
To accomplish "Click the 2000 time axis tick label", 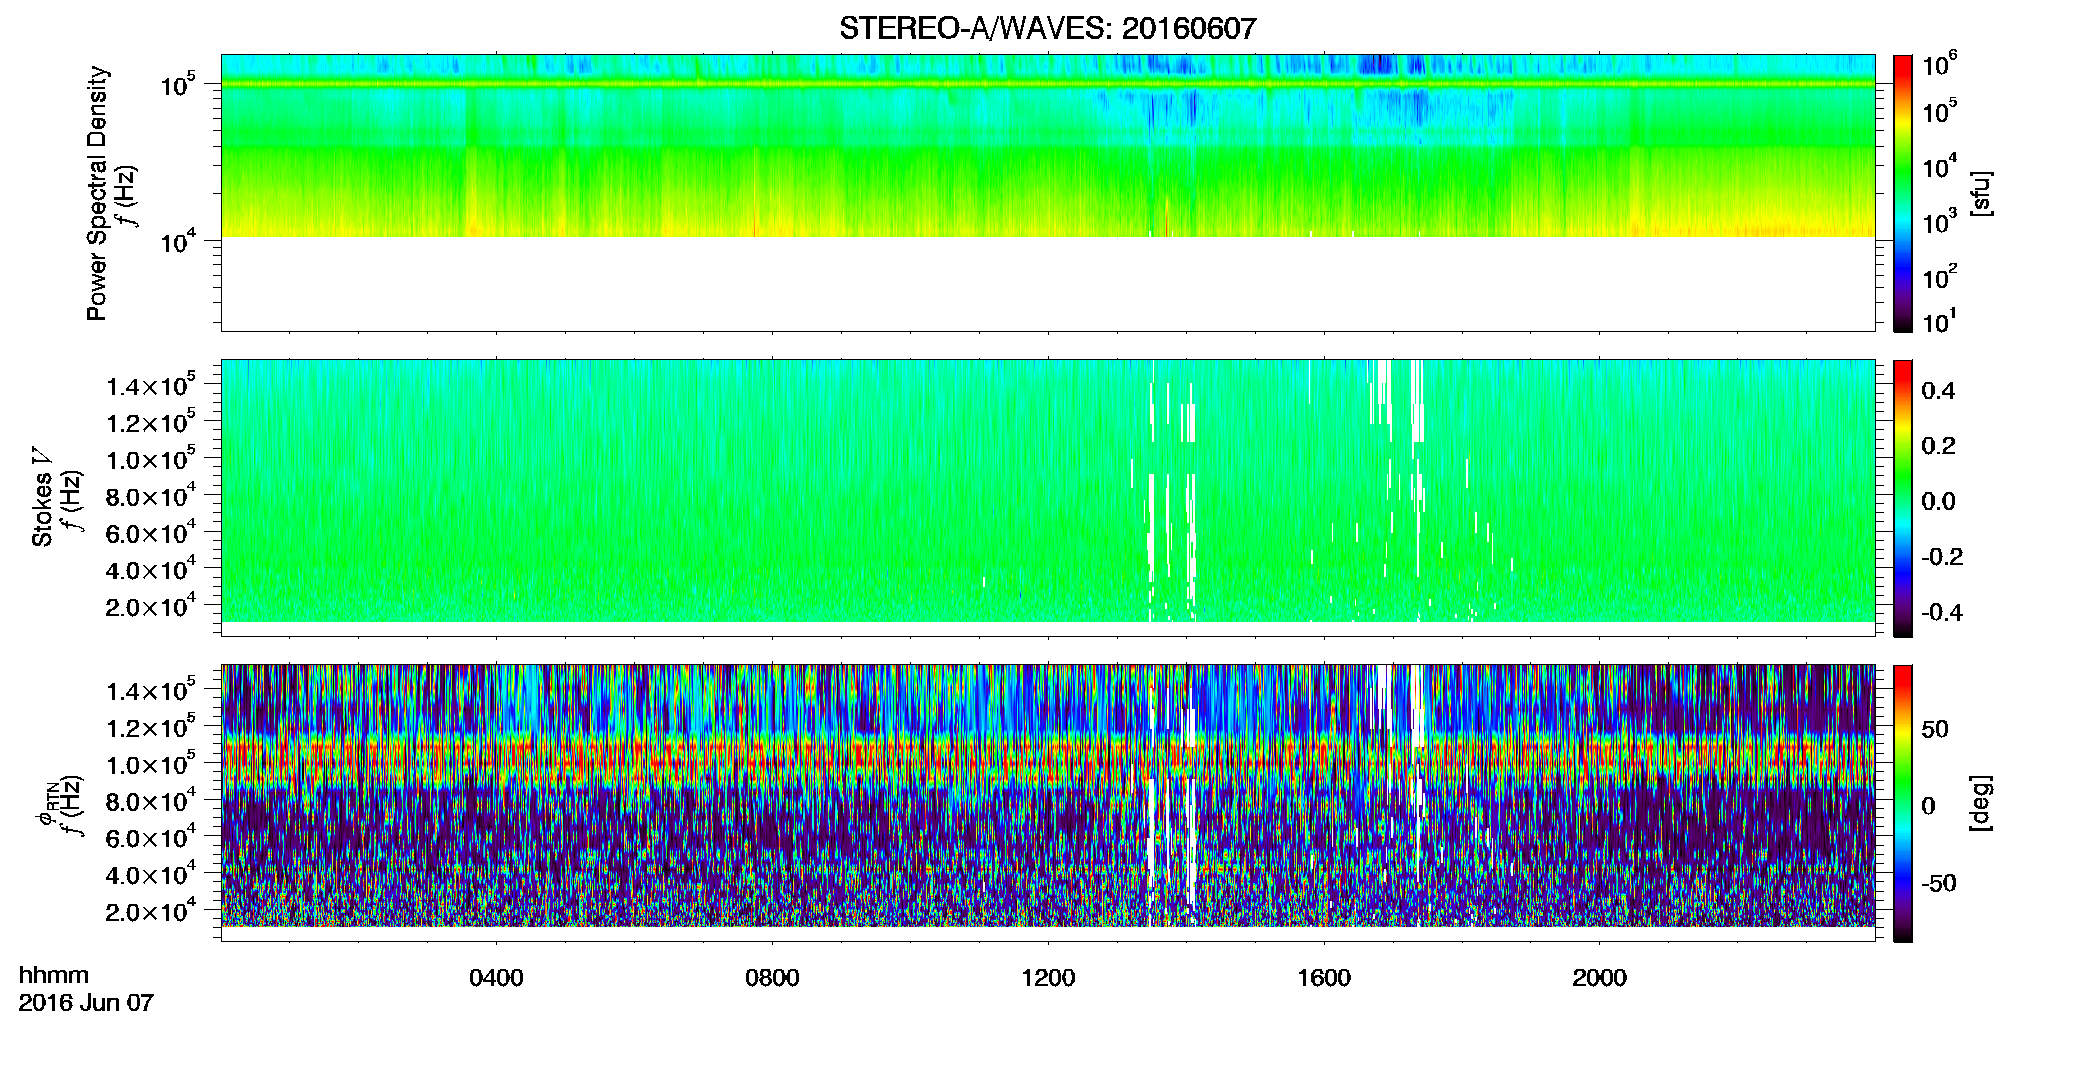I will (x=1599, y=978).
